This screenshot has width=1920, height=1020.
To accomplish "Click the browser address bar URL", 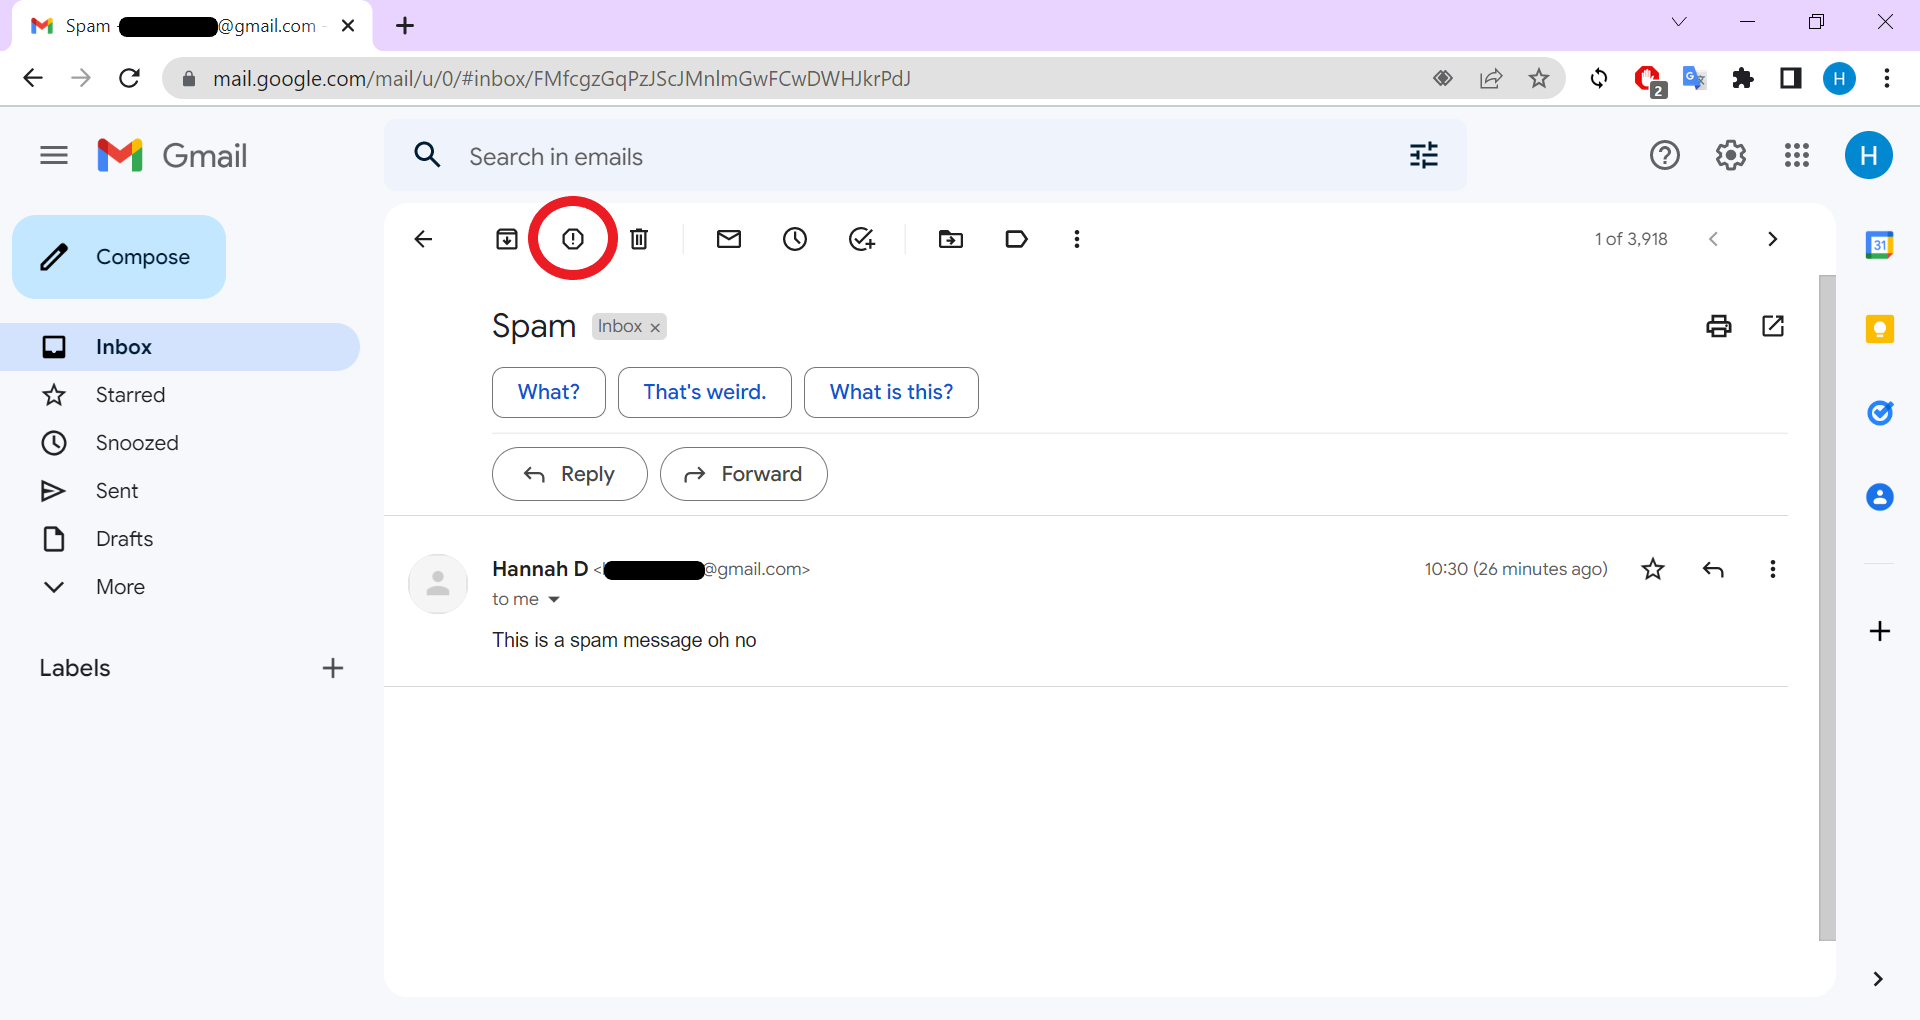I will click(561, 78).
